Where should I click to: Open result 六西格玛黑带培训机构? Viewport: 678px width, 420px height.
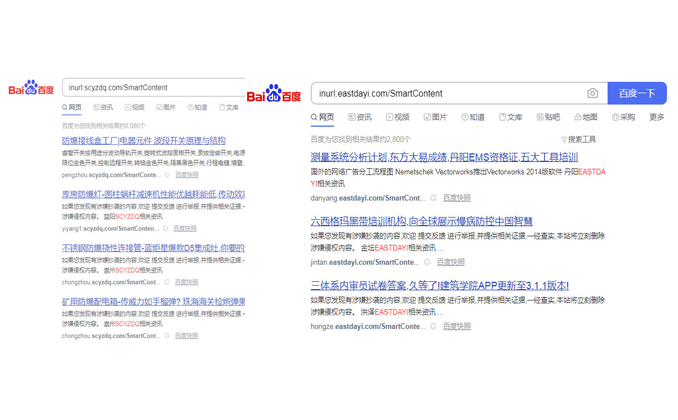(x=422, y=221)
